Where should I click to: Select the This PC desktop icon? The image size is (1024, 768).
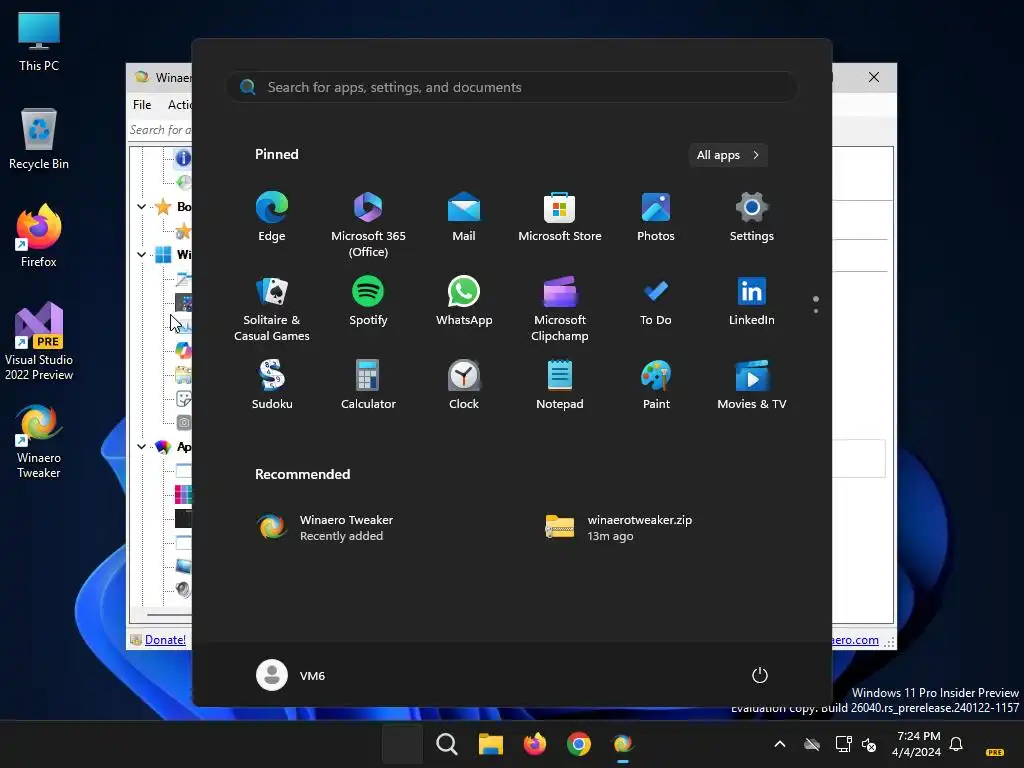coord(39,41)
